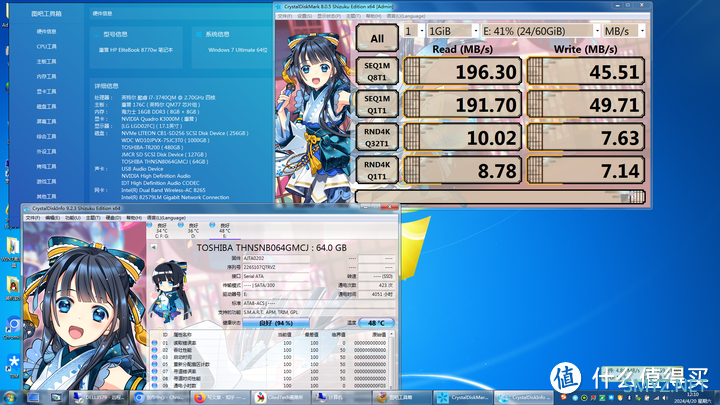Click the 7.63 random write result
720x405 pixels.
click(x=586, y=138)
